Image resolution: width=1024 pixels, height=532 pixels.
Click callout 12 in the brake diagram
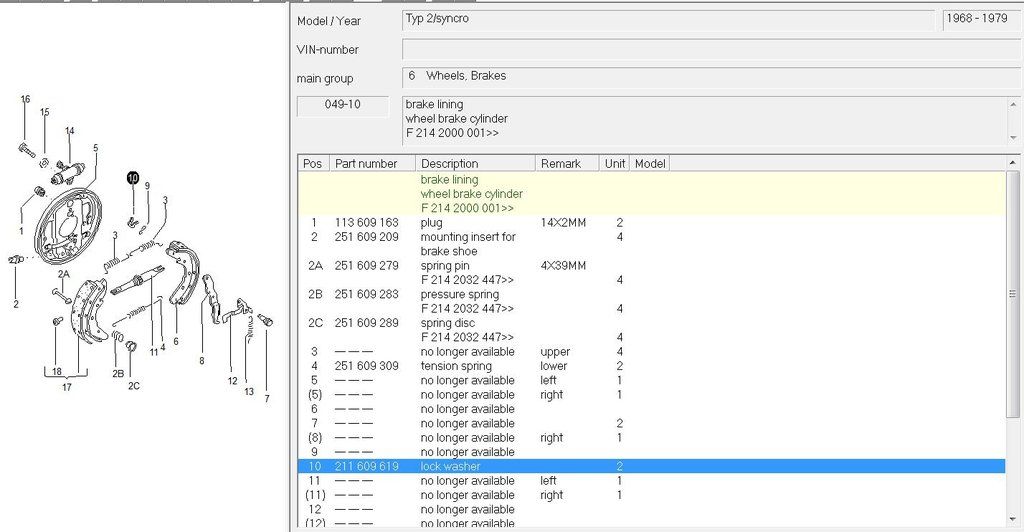232,381
